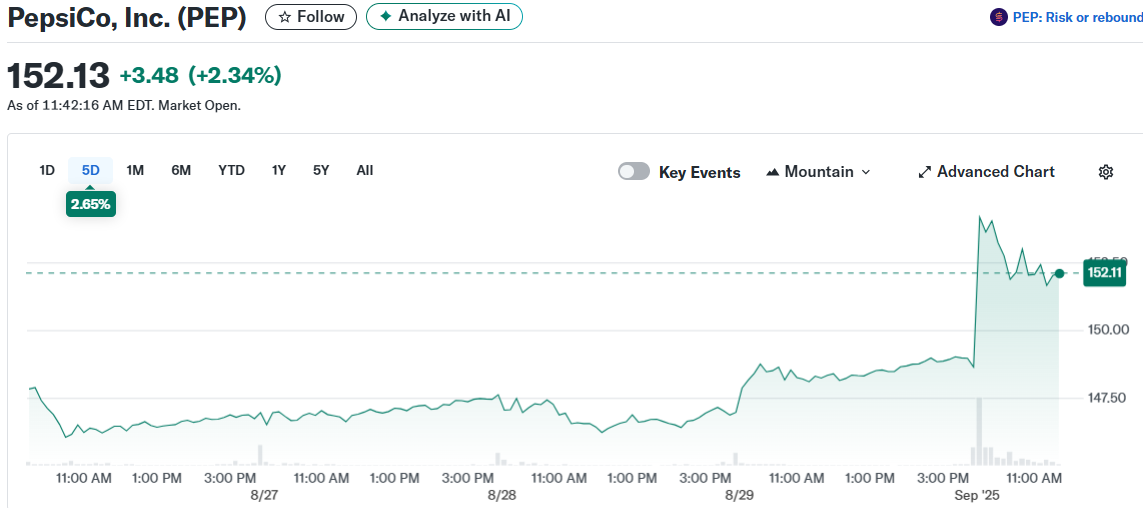Click the 8/29 date axis label
This screenshot has height=508, width=1143.
739,495
